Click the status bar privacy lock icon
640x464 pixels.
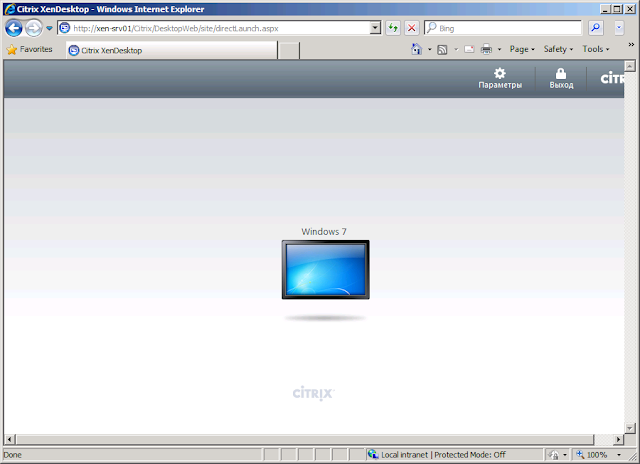pos(553,455)
